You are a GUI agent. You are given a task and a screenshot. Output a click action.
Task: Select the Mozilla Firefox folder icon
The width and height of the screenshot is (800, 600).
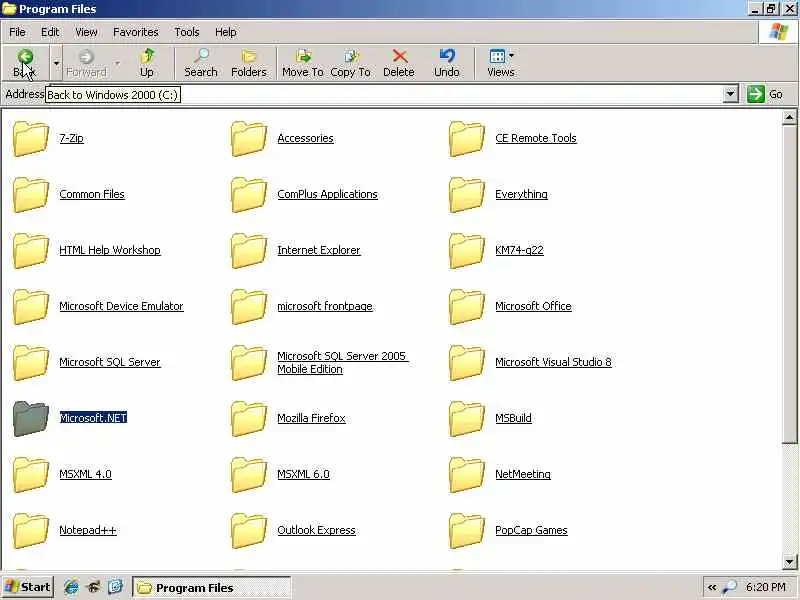[248, 418]
